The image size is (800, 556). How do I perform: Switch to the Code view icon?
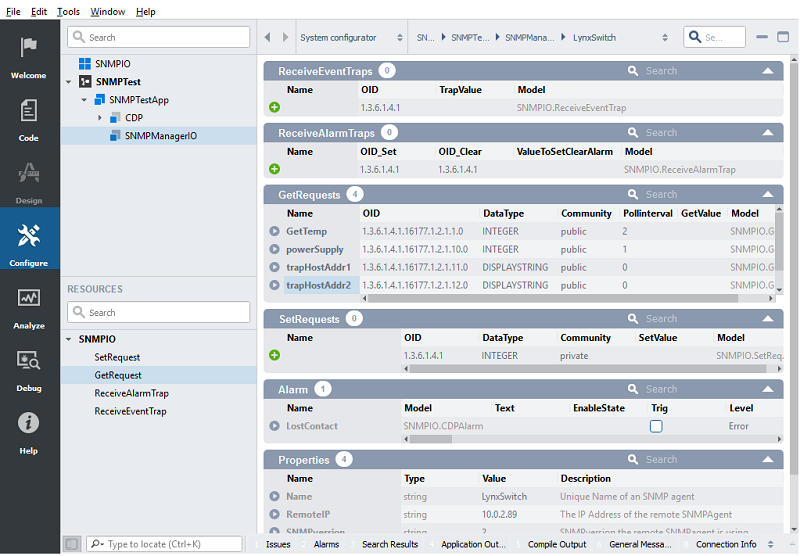pos(29,111)
